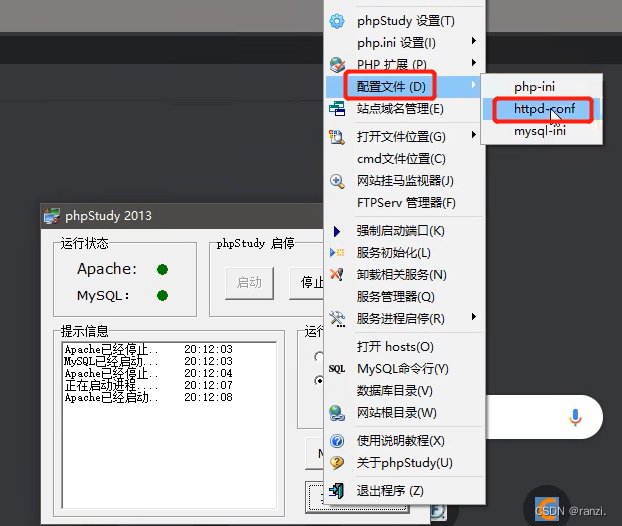Image resolution: width=622 pixels, height=526 pixels.
Task: Select the checked radio button in 运行 group
Action: pos(319,381)
